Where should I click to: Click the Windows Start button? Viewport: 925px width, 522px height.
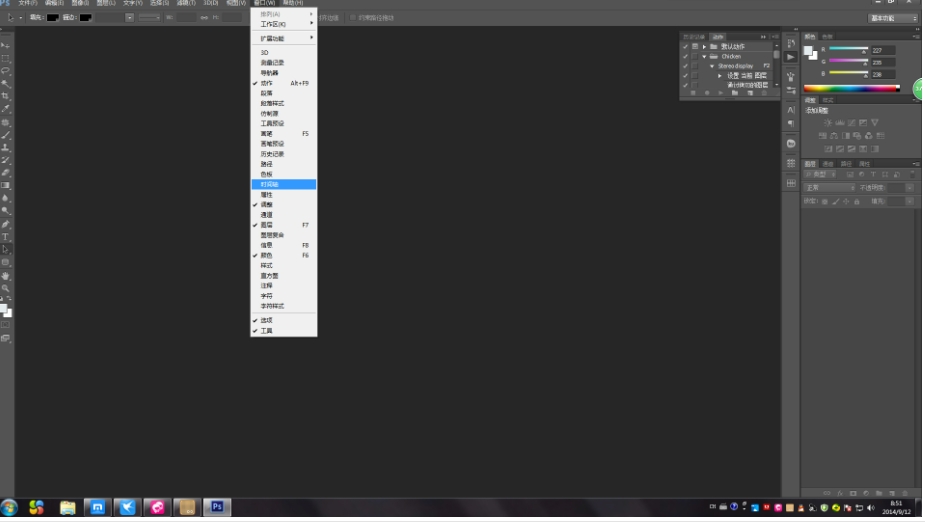tap(10, 508)
